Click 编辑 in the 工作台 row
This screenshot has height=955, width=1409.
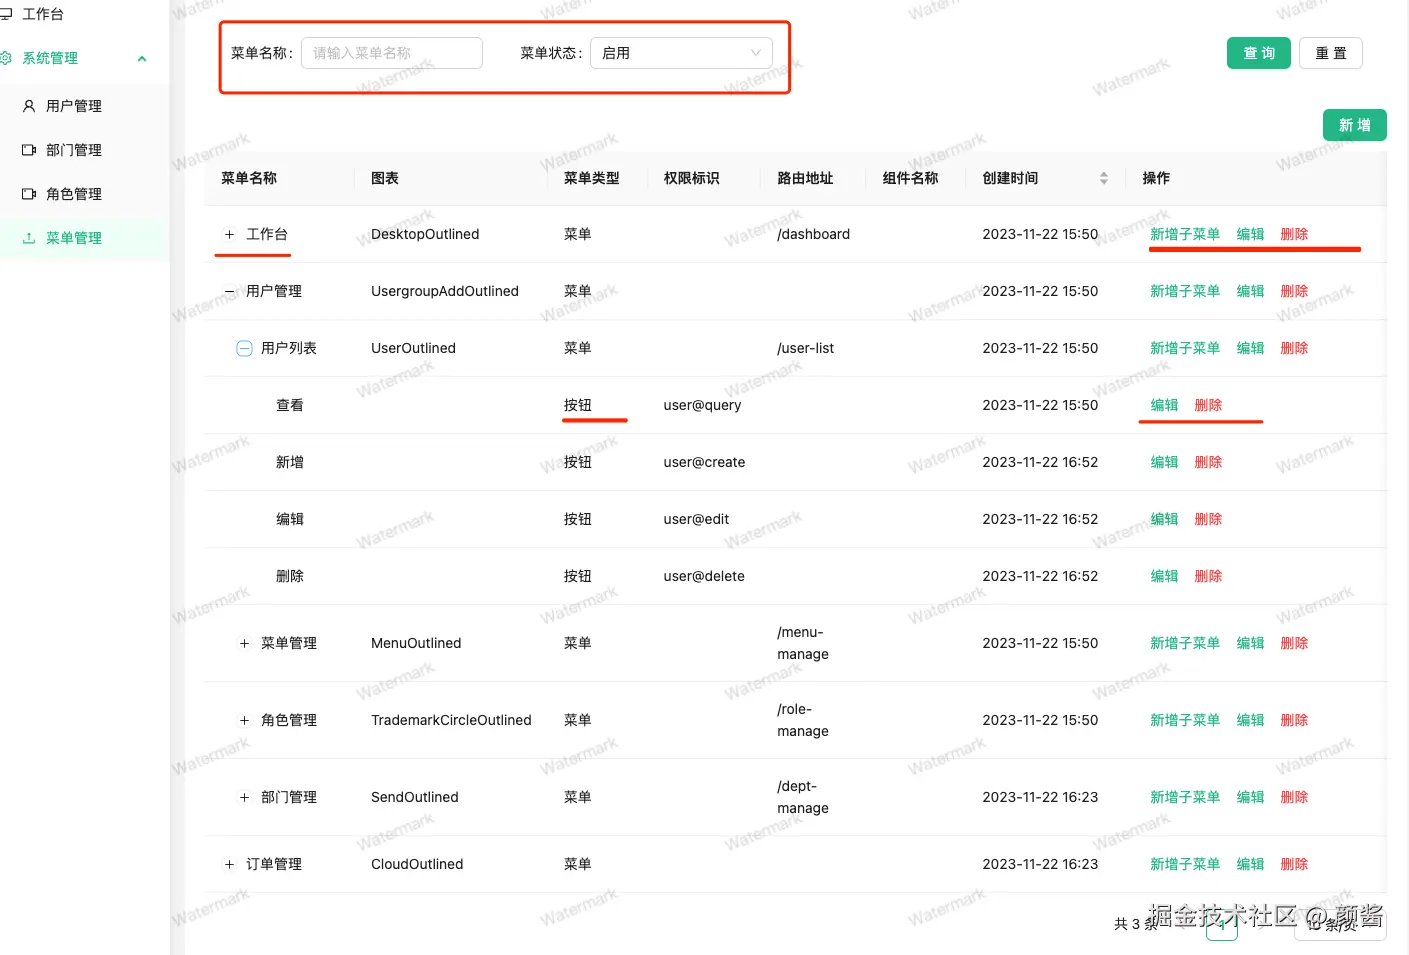[x=1250, y=234]
